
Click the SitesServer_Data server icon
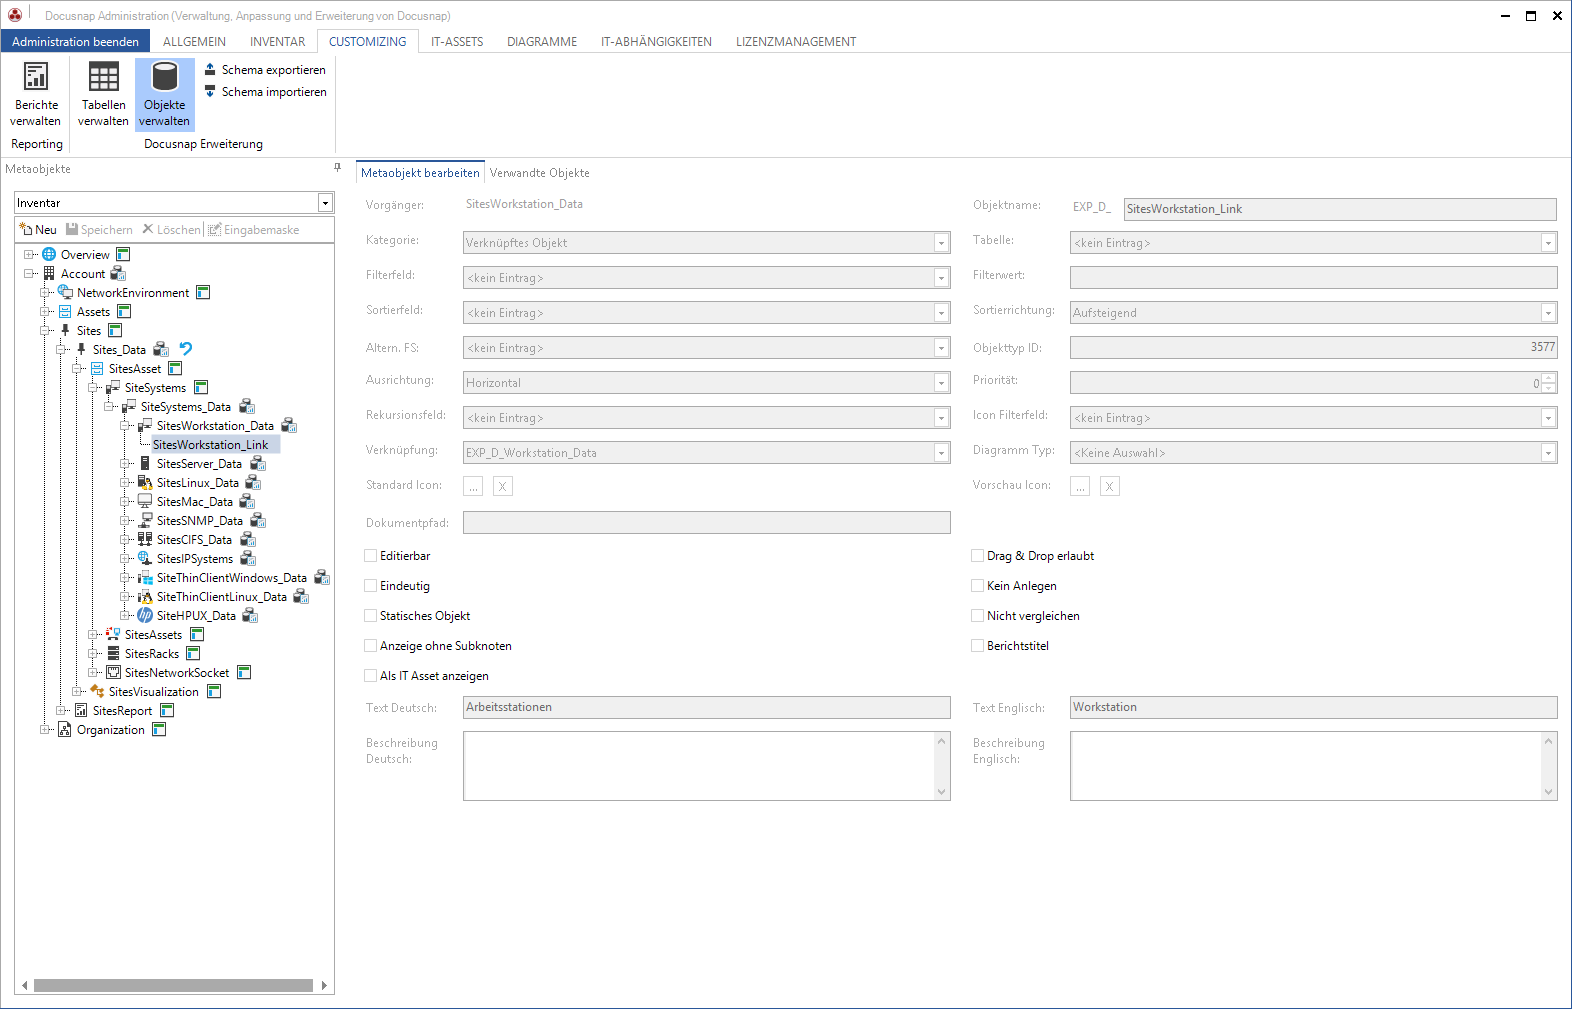click(145, 464)
